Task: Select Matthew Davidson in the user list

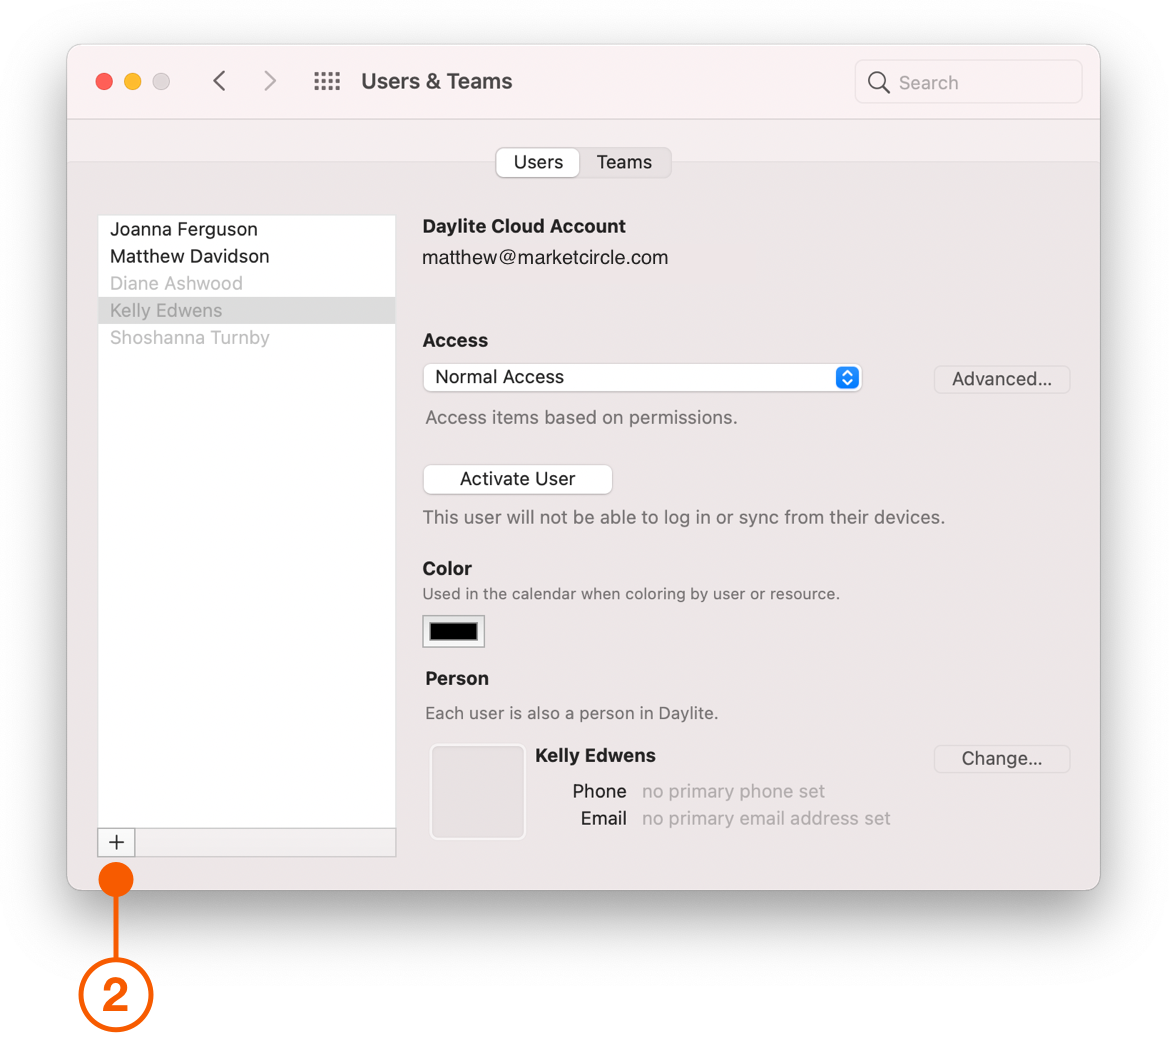Action: (x=189, y=256)
